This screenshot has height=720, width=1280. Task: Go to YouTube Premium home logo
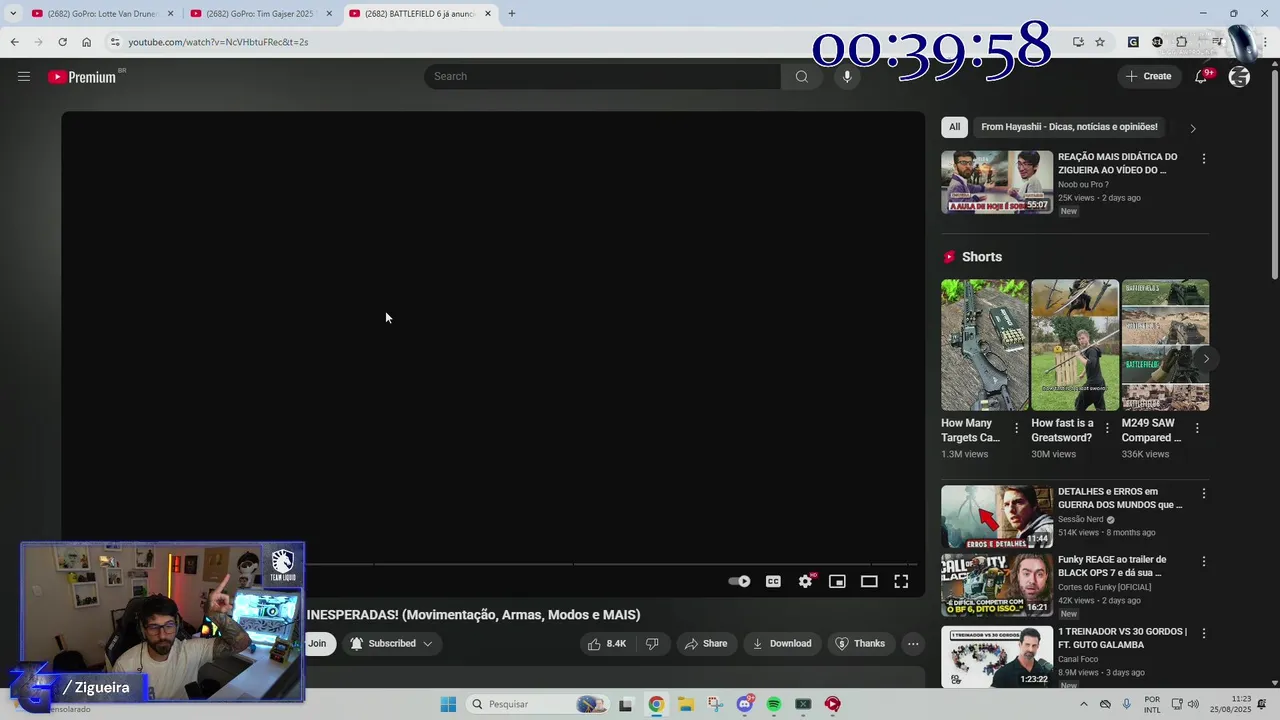(82, 77)
